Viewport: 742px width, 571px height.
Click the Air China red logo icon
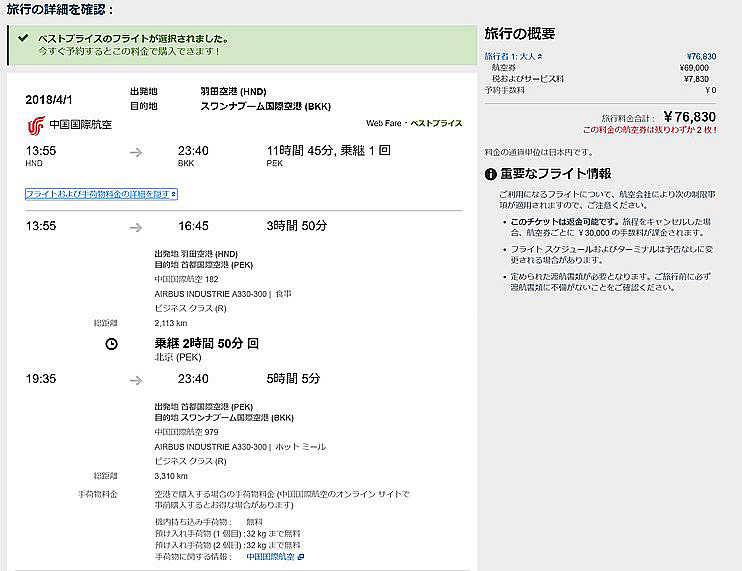pyautogui.click(x=36, y=125)
